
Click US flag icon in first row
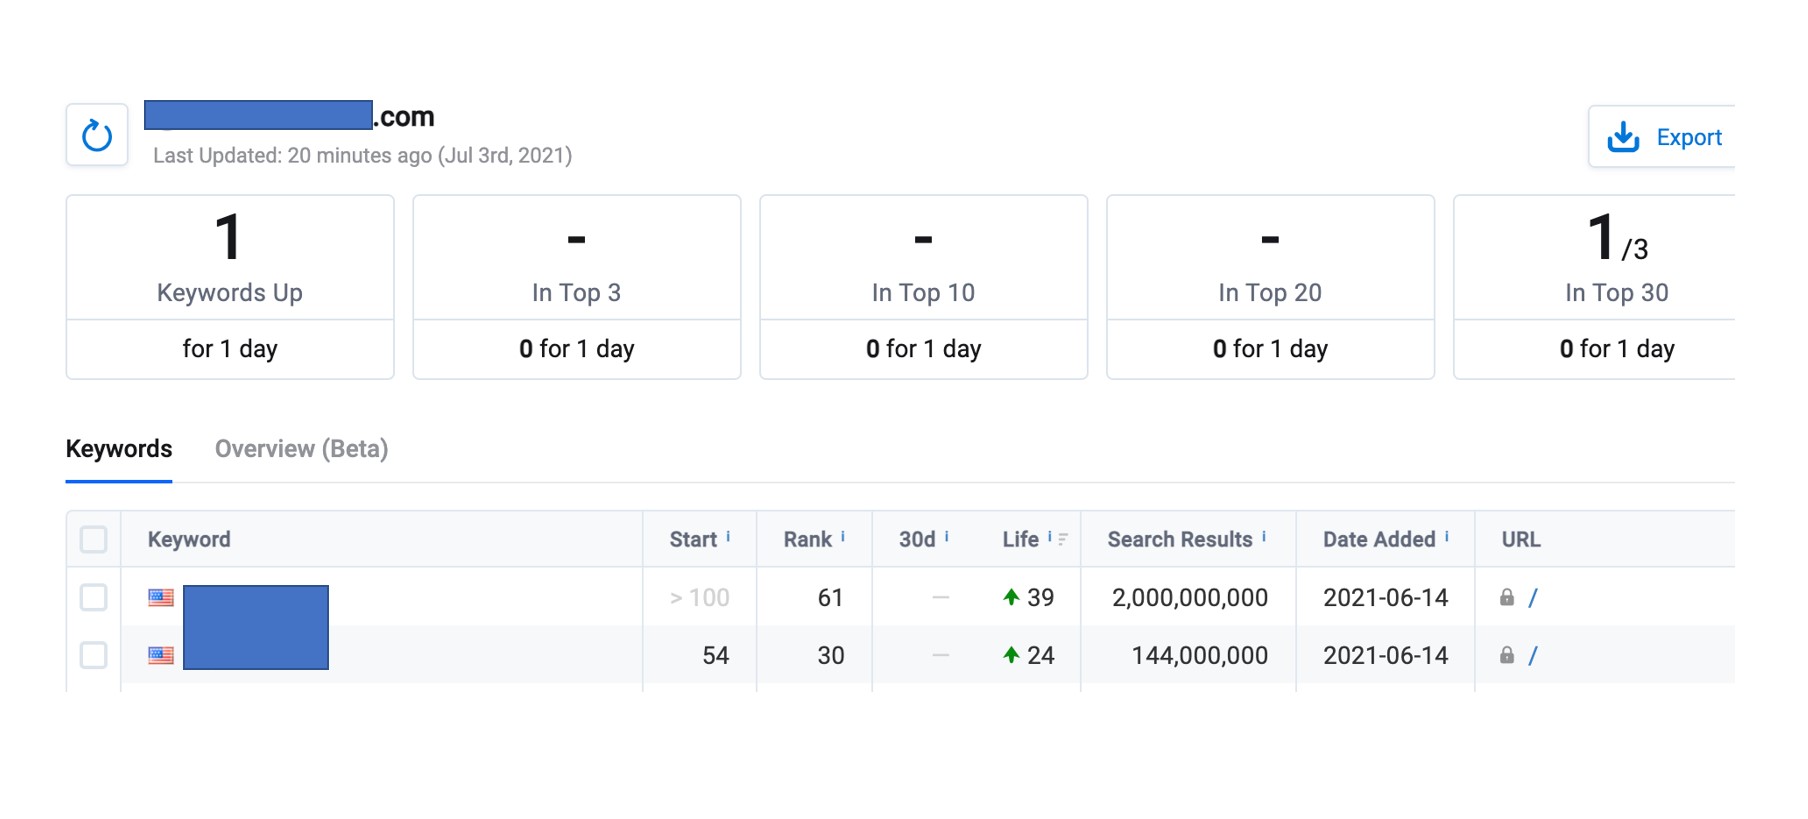point(161,597)
